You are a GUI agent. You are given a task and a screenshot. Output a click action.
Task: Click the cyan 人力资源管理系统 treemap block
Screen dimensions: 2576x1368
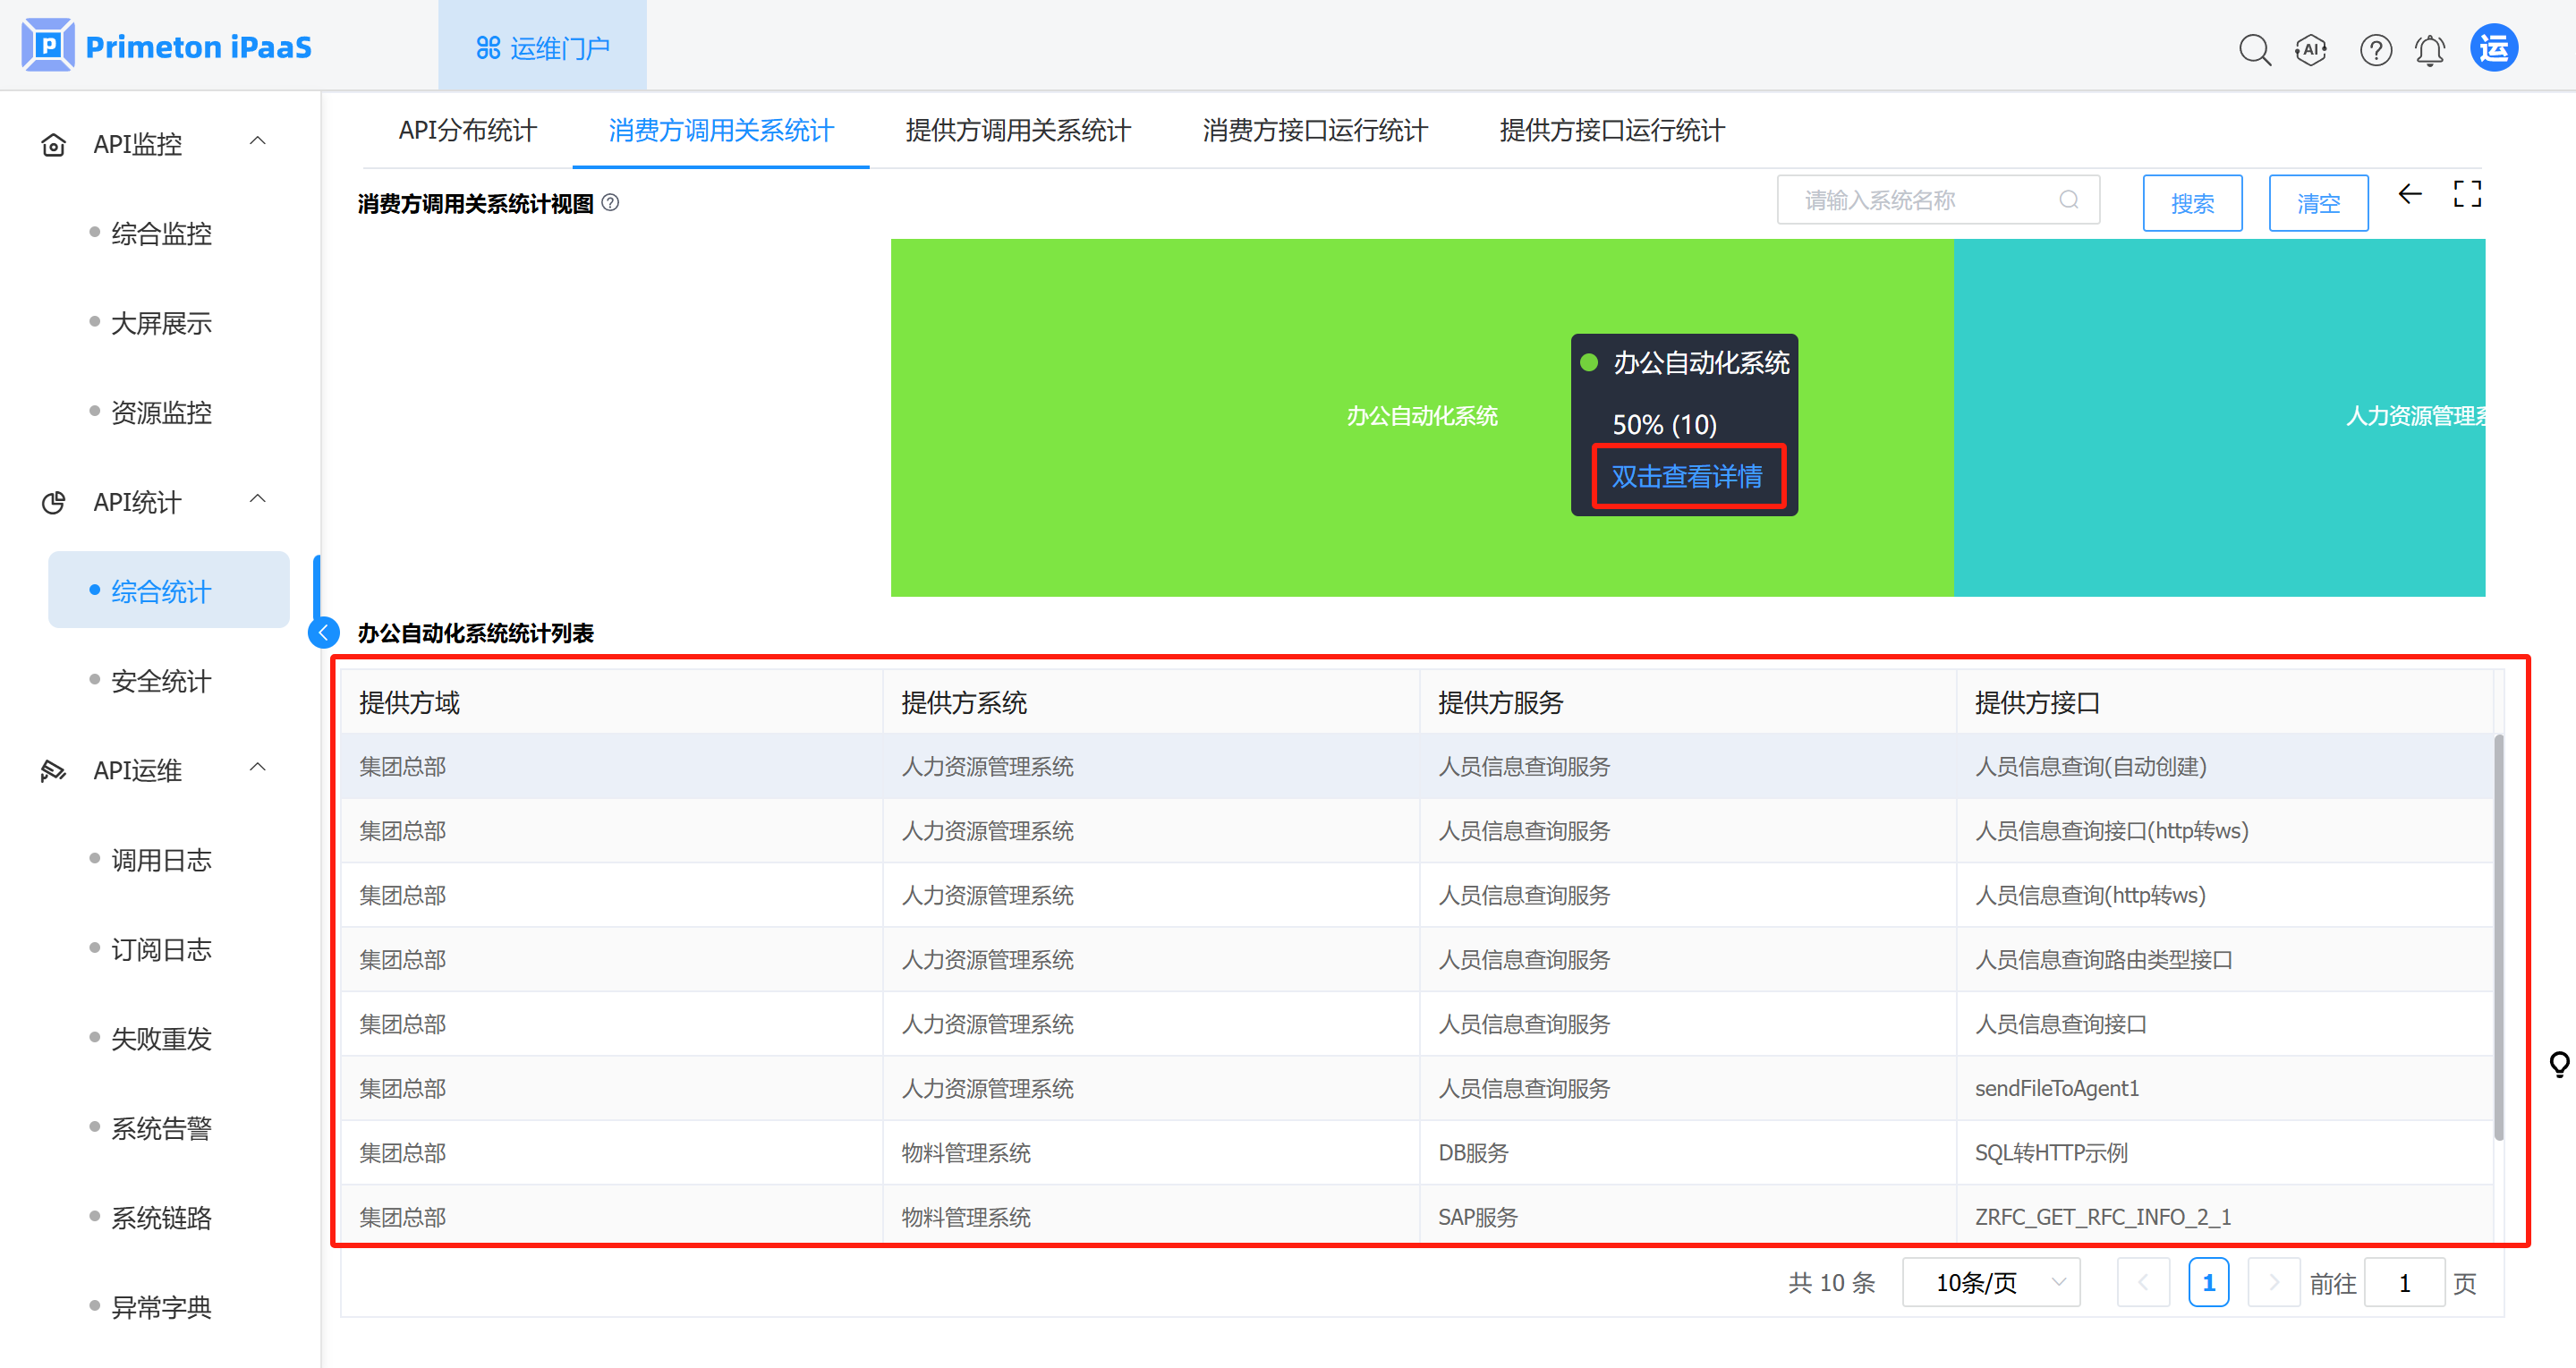tap(2218, 417)
